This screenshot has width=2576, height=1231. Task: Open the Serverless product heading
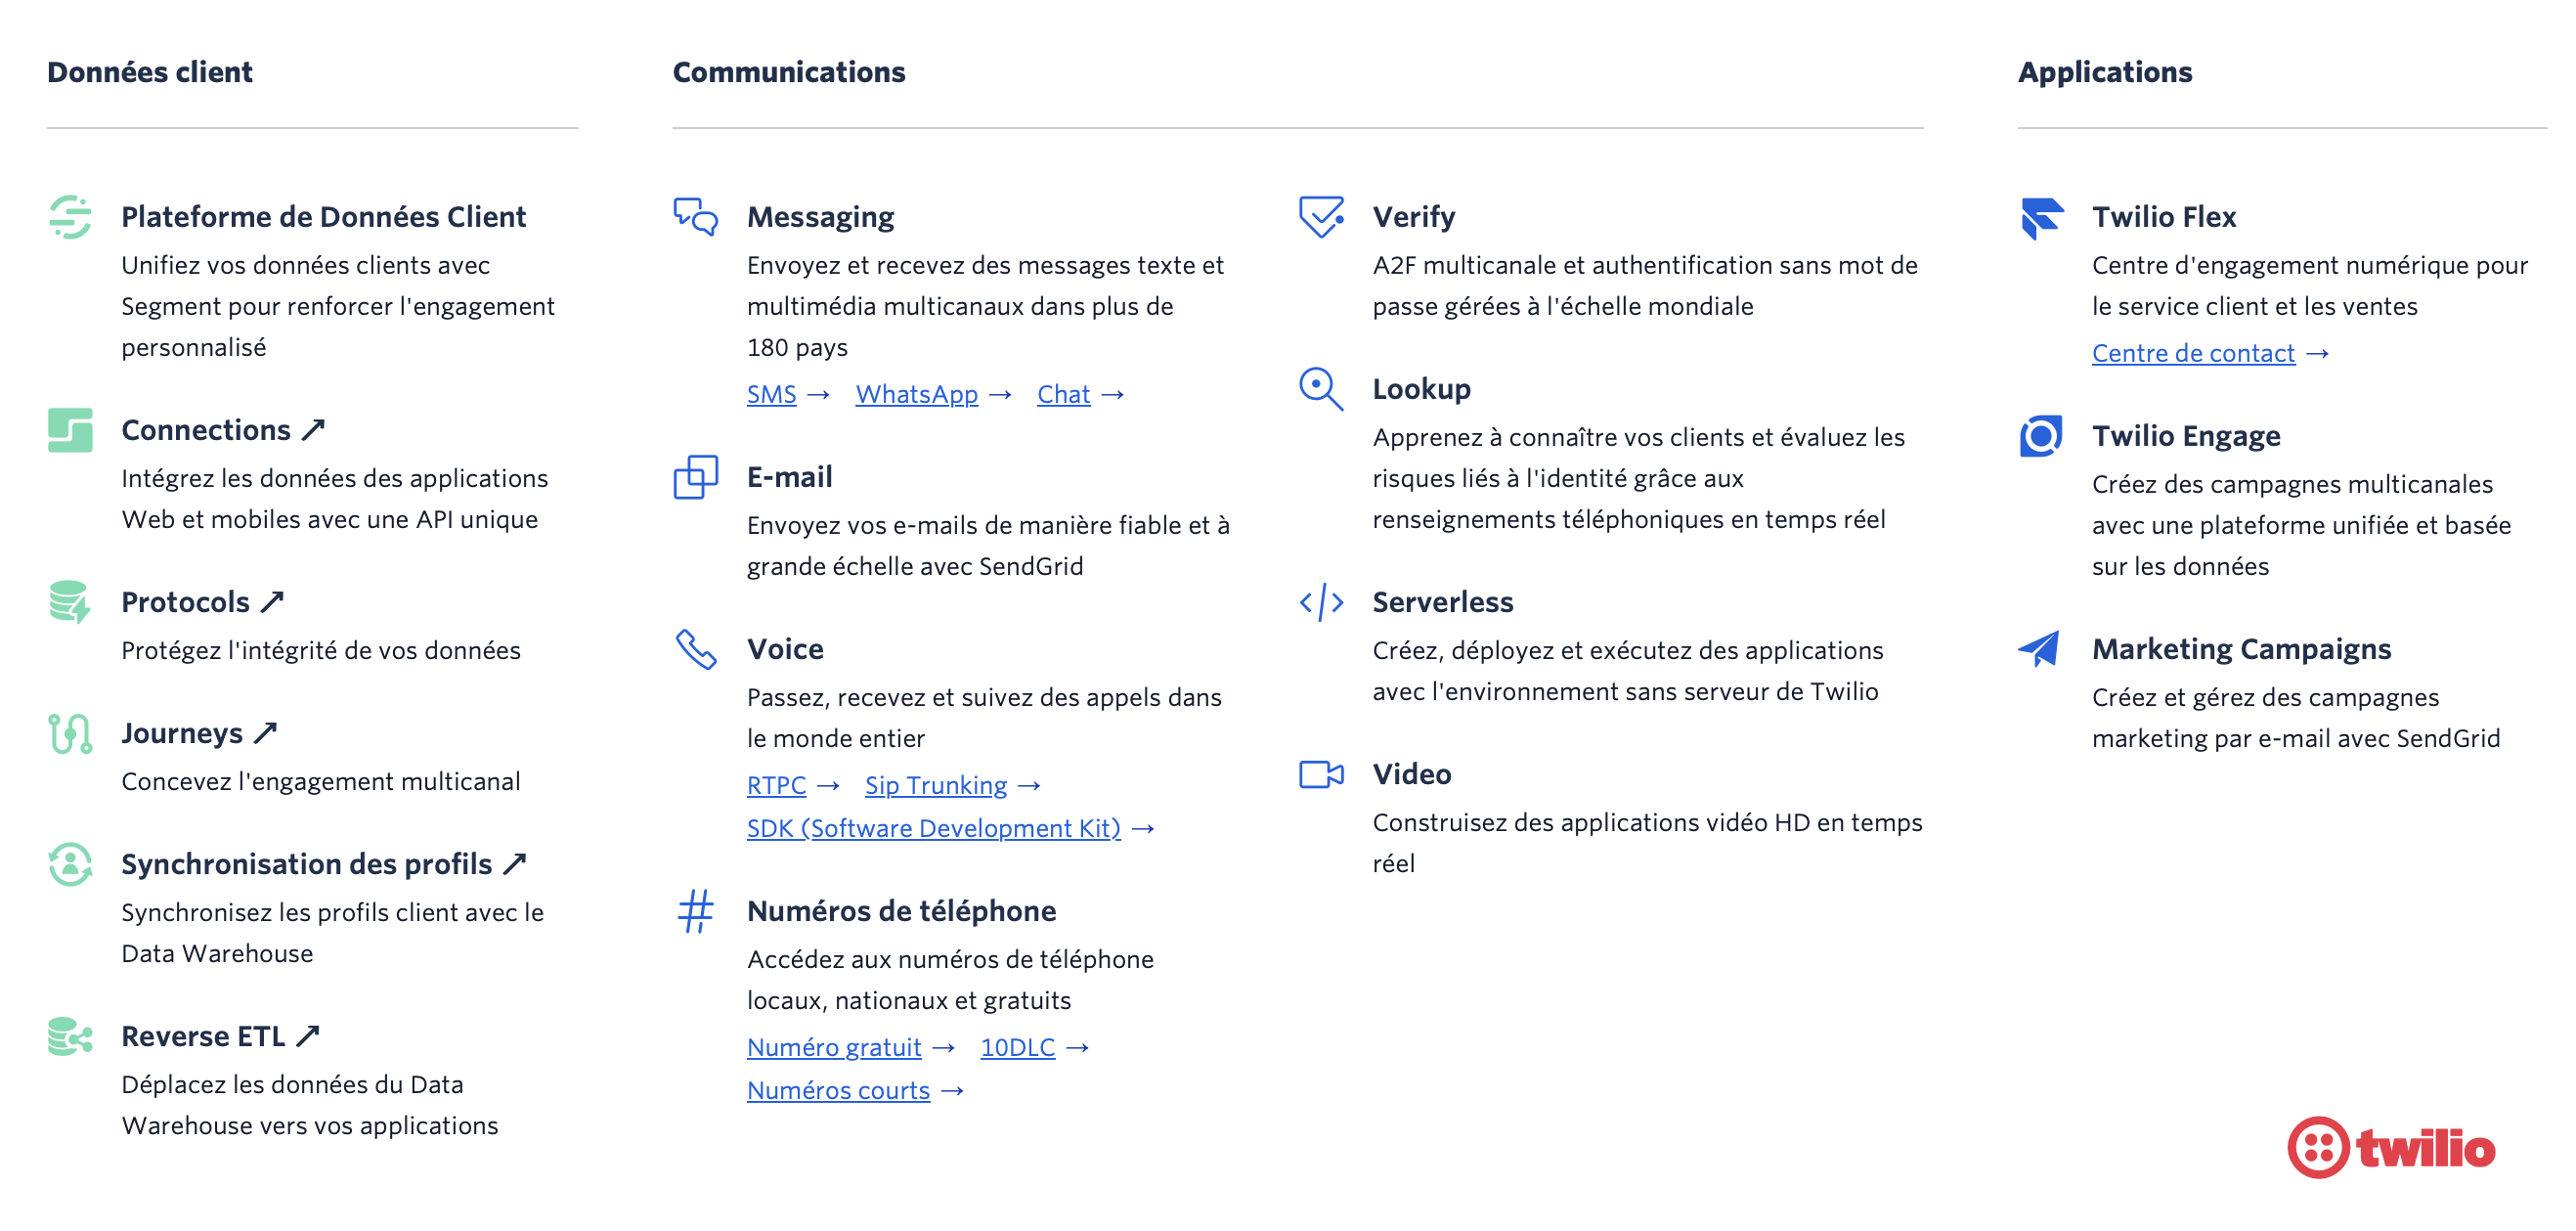point(1442,602)
